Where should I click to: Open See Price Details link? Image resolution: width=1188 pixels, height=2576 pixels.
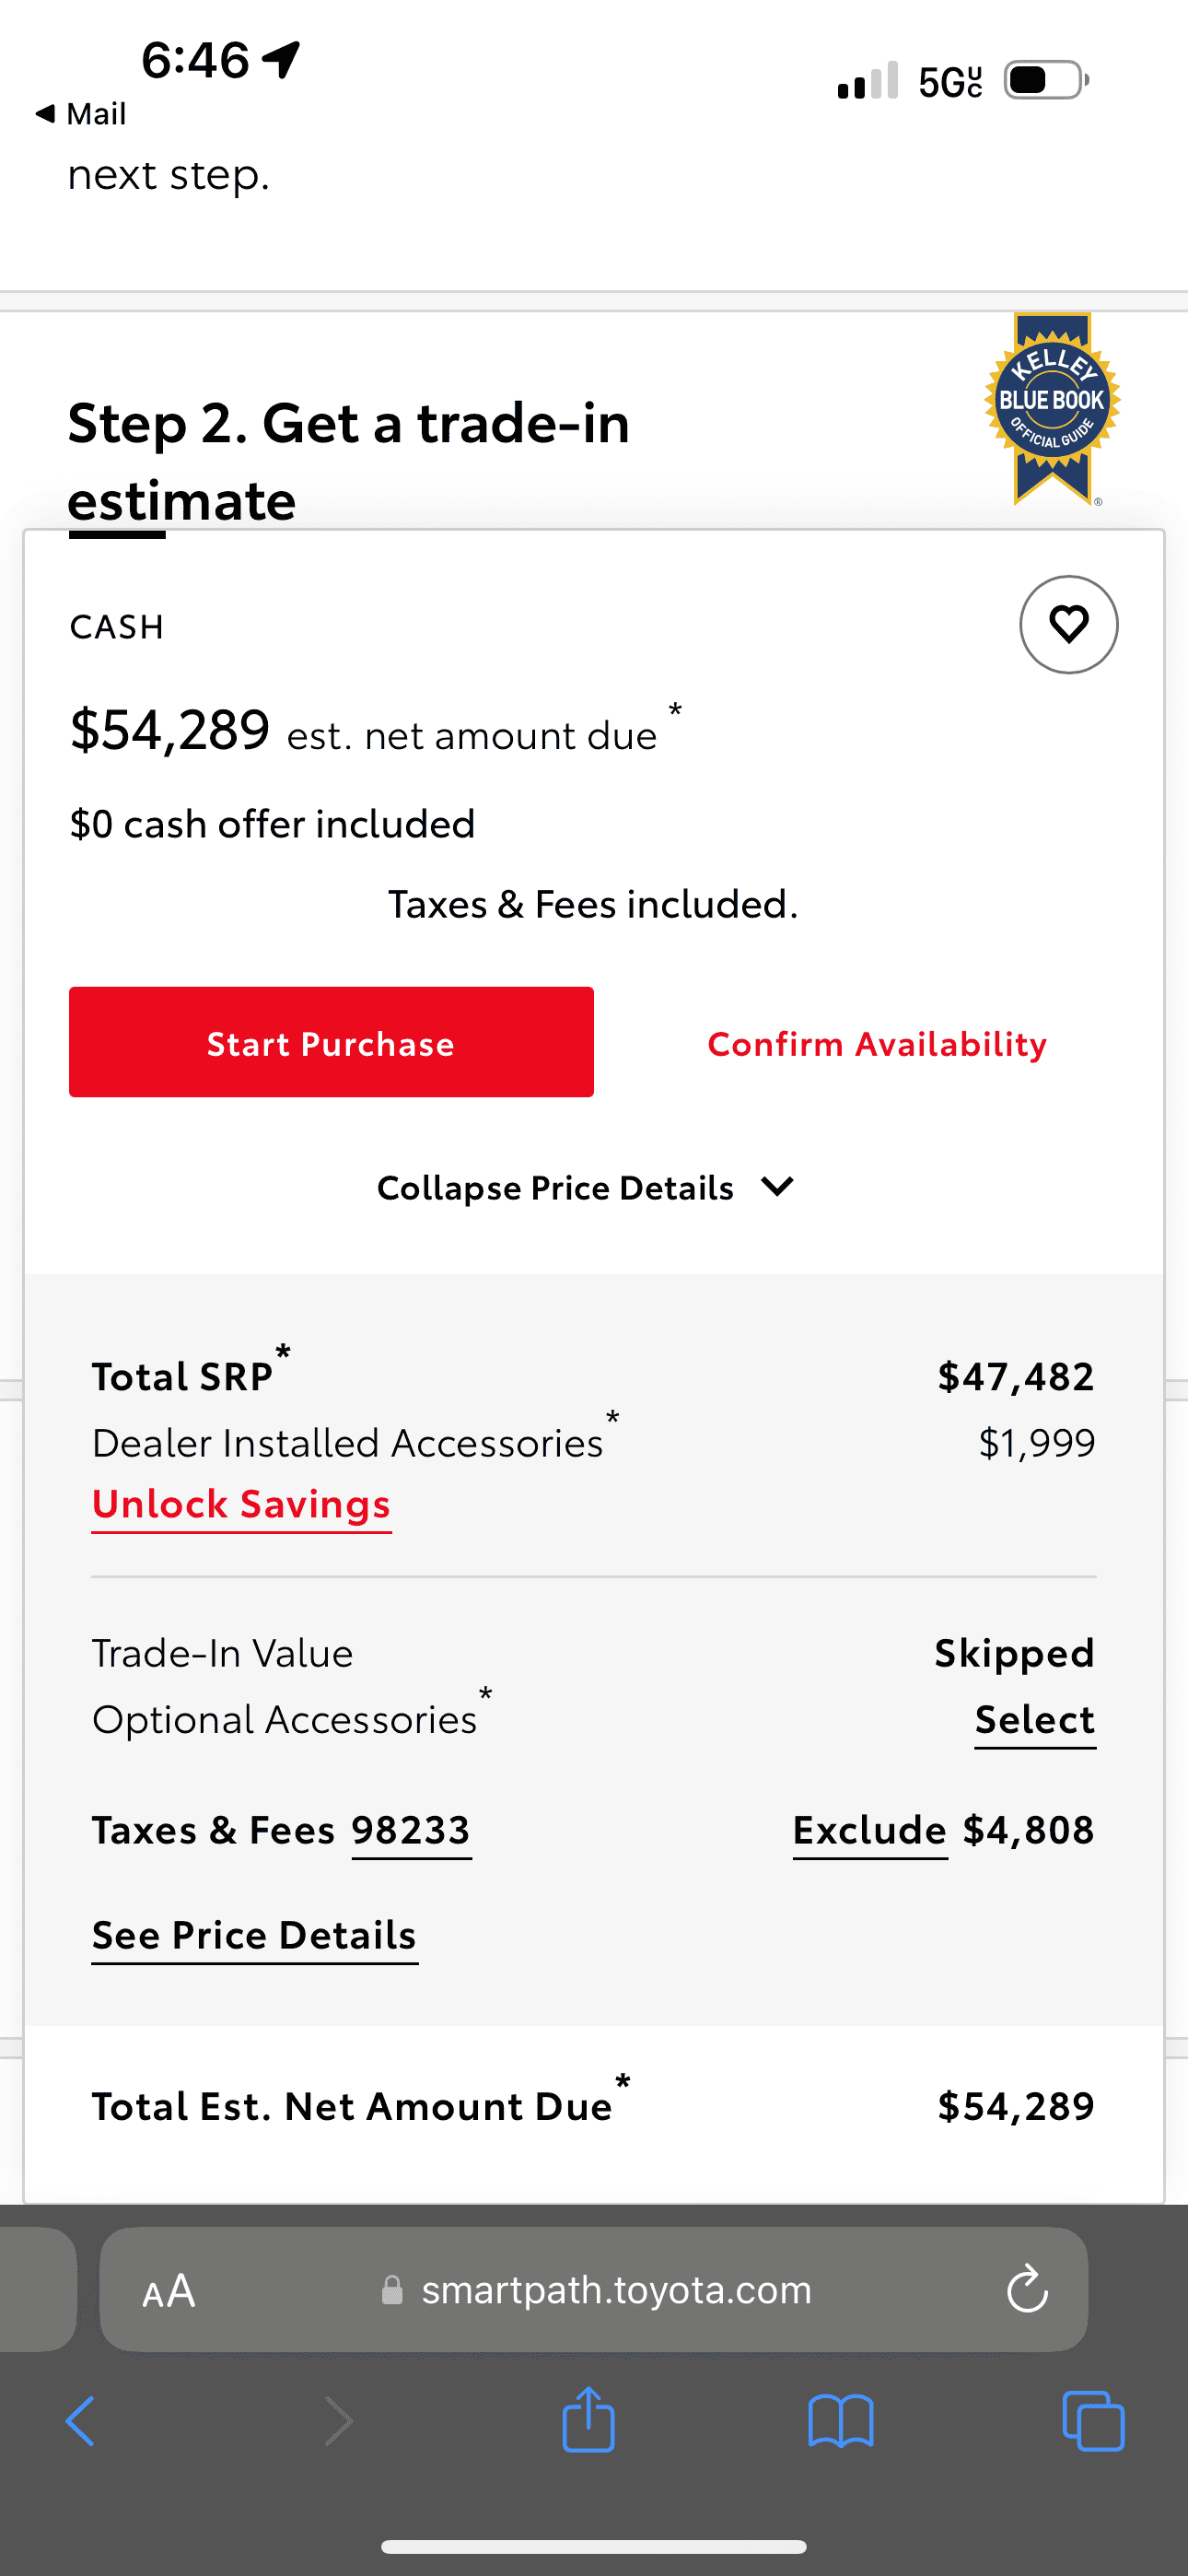point(255,1937)
